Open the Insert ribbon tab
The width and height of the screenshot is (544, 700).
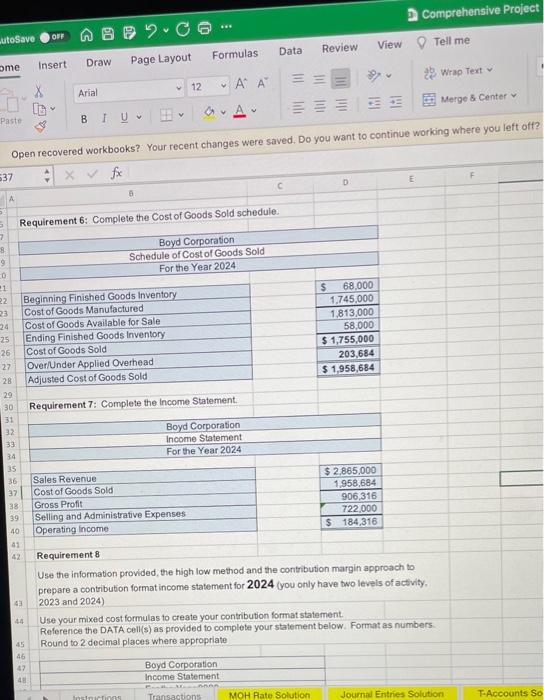pos(52,65)
